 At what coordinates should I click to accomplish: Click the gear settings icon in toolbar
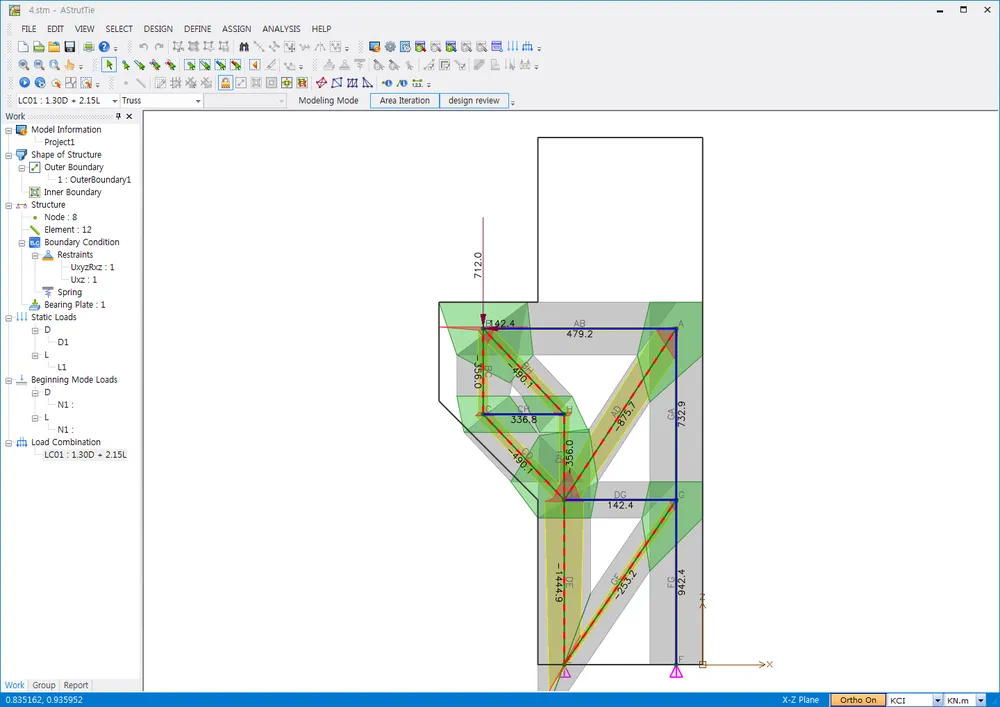coord(390,47)
